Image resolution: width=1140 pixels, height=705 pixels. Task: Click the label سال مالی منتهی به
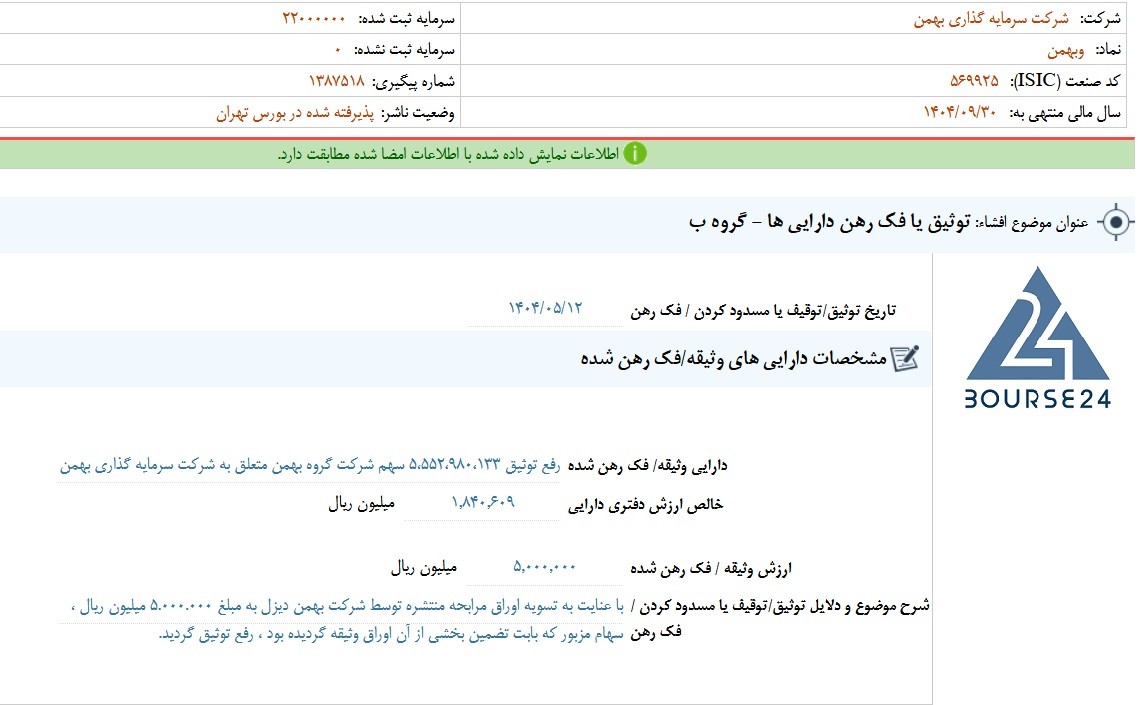click(x=1065, y=113)
